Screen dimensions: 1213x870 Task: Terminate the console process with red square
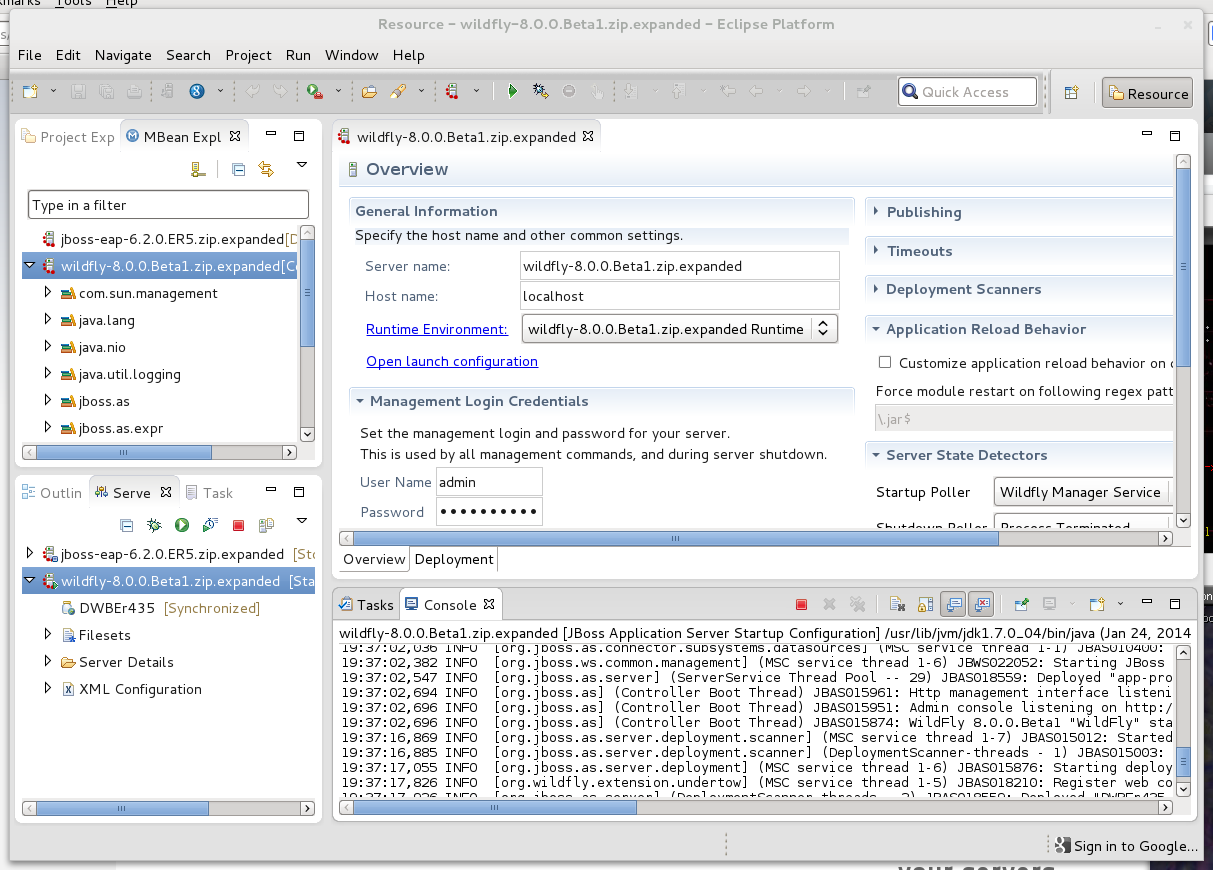click(801, 604)
